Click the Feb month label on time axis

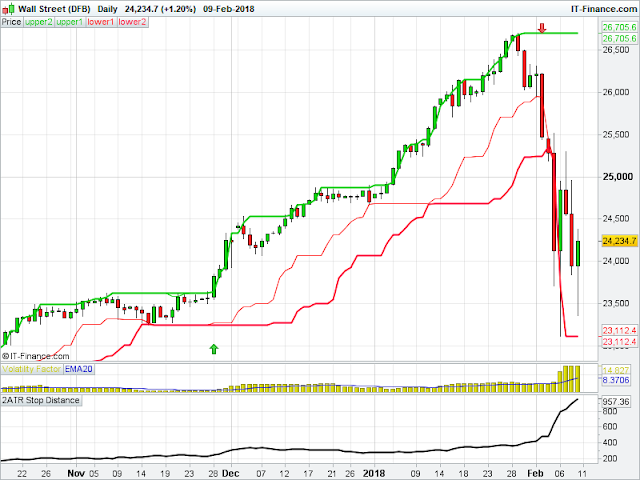[536, 473]
